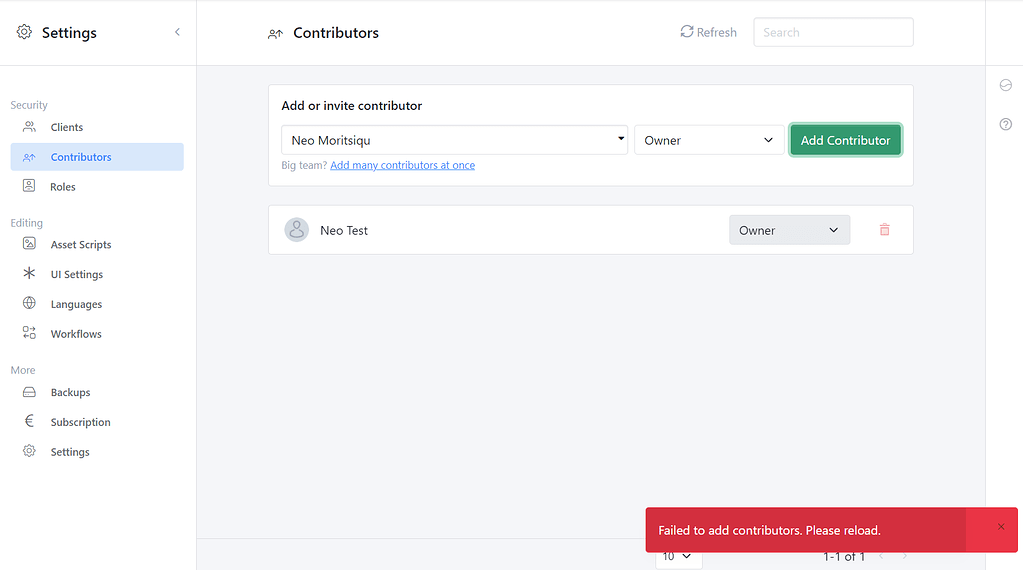Select Contributors in the sidebar

97,157
